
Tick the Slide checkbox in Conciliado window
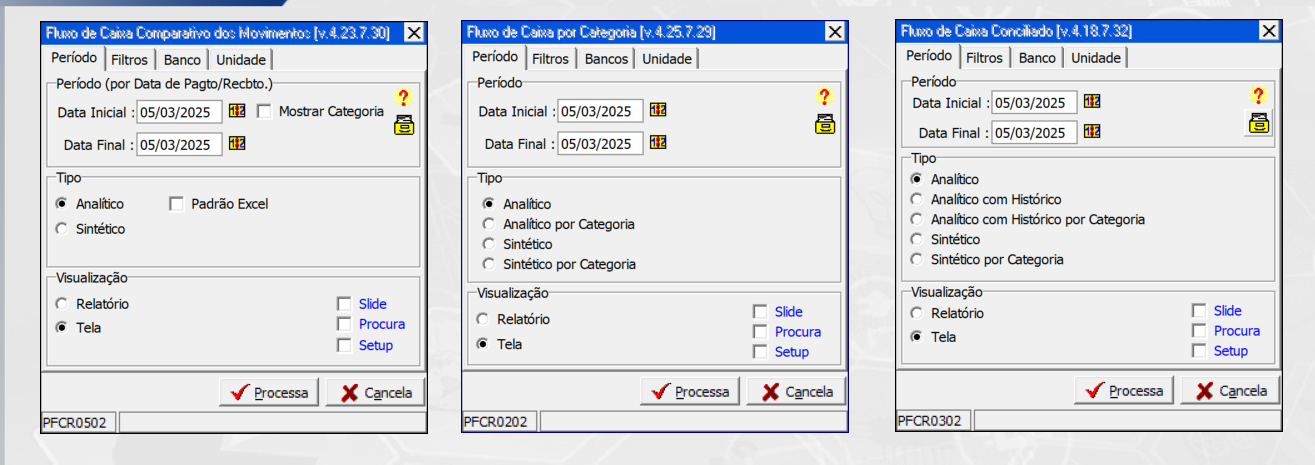coord(1199,311)
